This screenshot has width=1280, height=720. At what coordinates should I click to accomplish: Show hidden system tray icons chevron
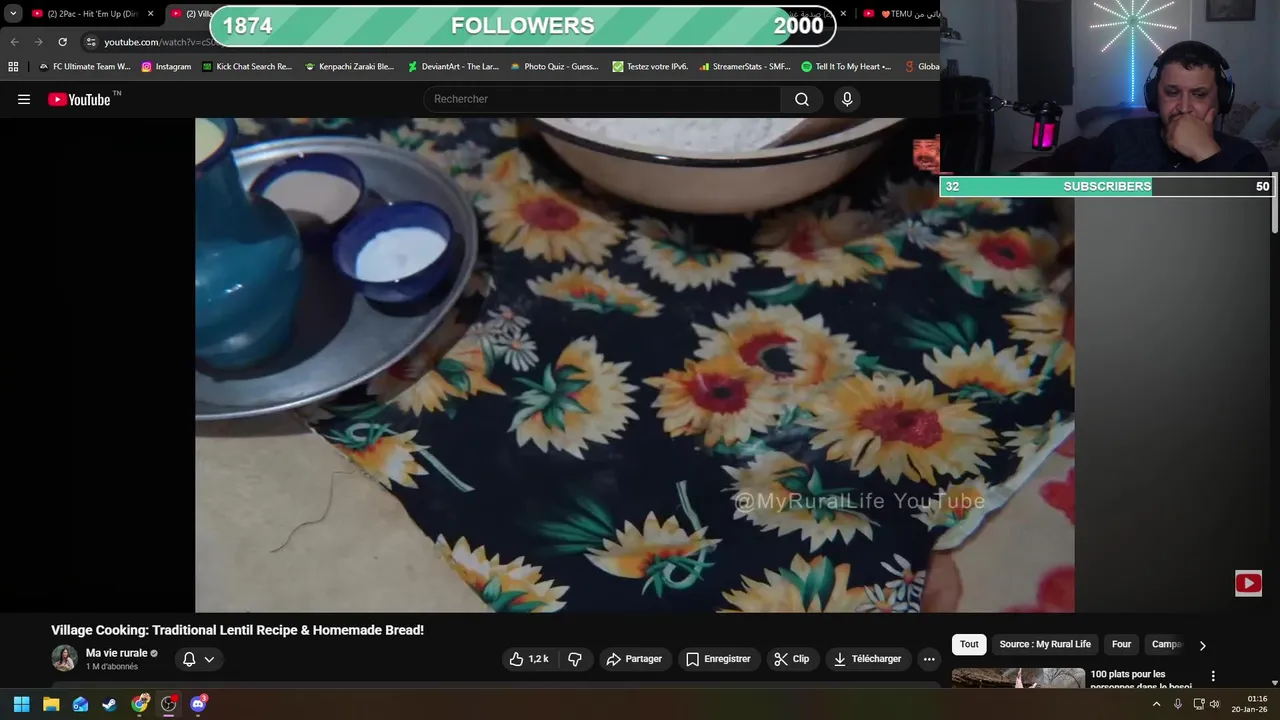[x=1156, y=704]
